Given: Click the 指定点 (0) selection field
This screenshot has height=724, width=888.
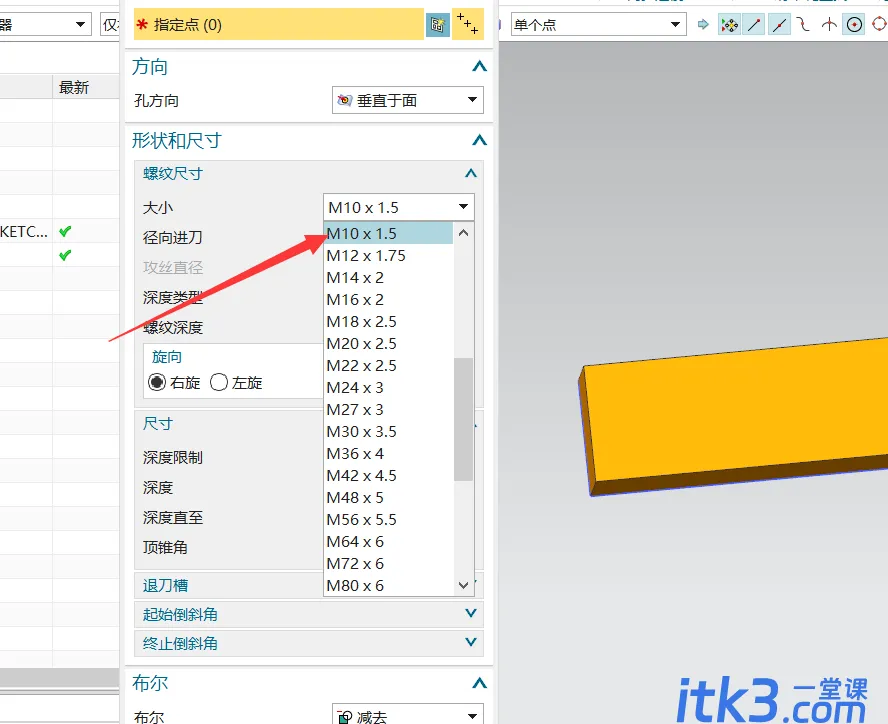Looking at the screenshot, I should click(279, 24).
